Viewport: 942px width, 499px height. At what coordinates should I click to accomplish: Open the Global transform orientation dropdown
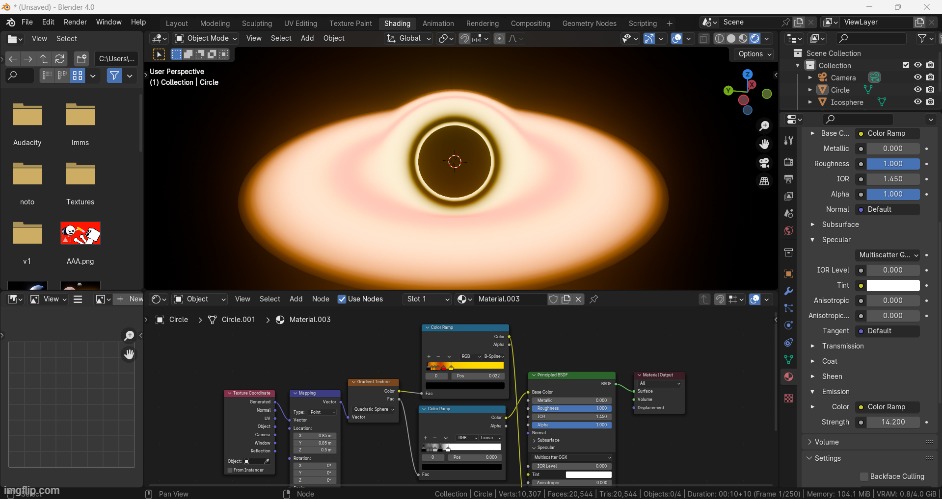[410, 38]
